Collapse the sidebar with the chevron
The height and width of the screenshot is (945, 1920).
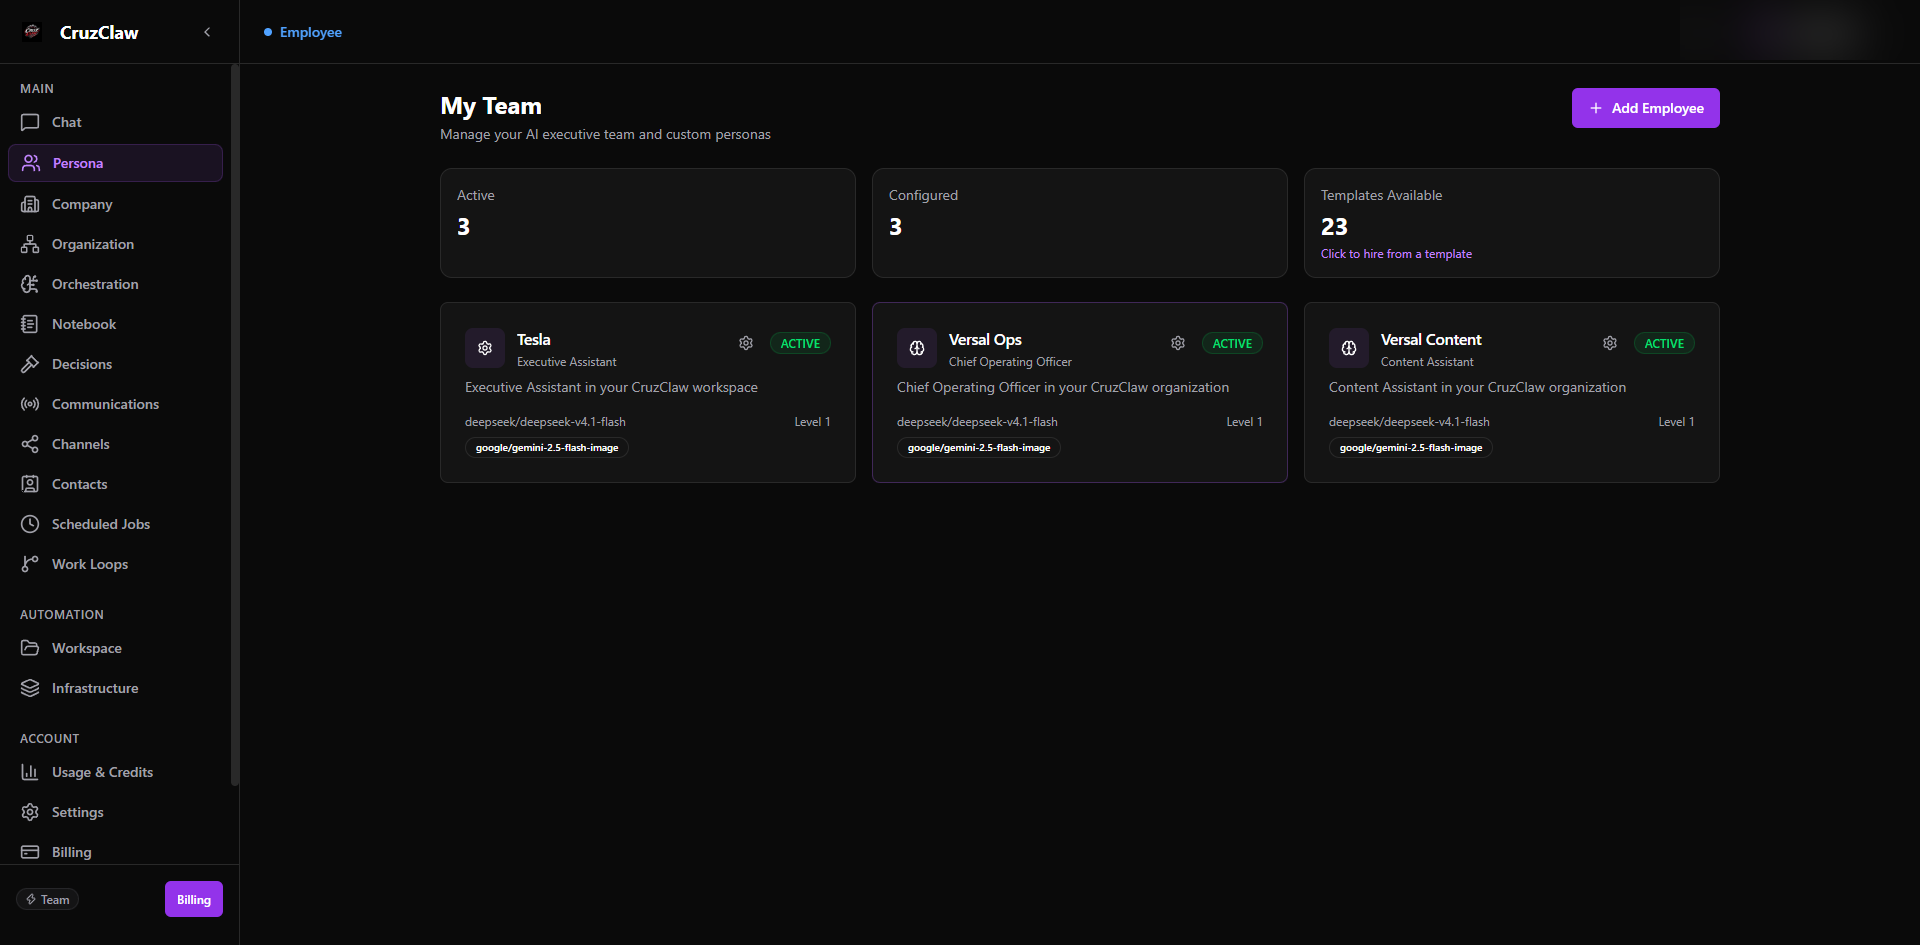207,32
